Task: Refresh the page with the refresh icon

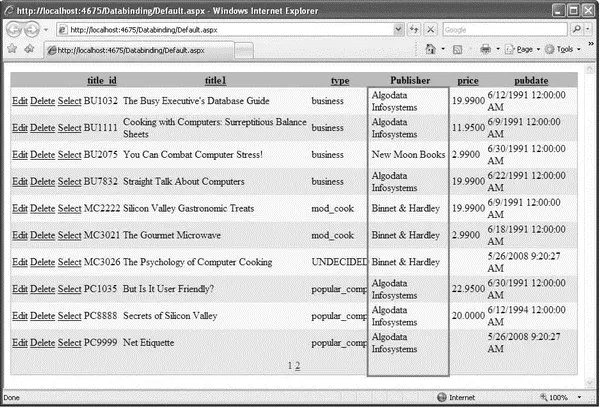Action: tap(414, 29)
